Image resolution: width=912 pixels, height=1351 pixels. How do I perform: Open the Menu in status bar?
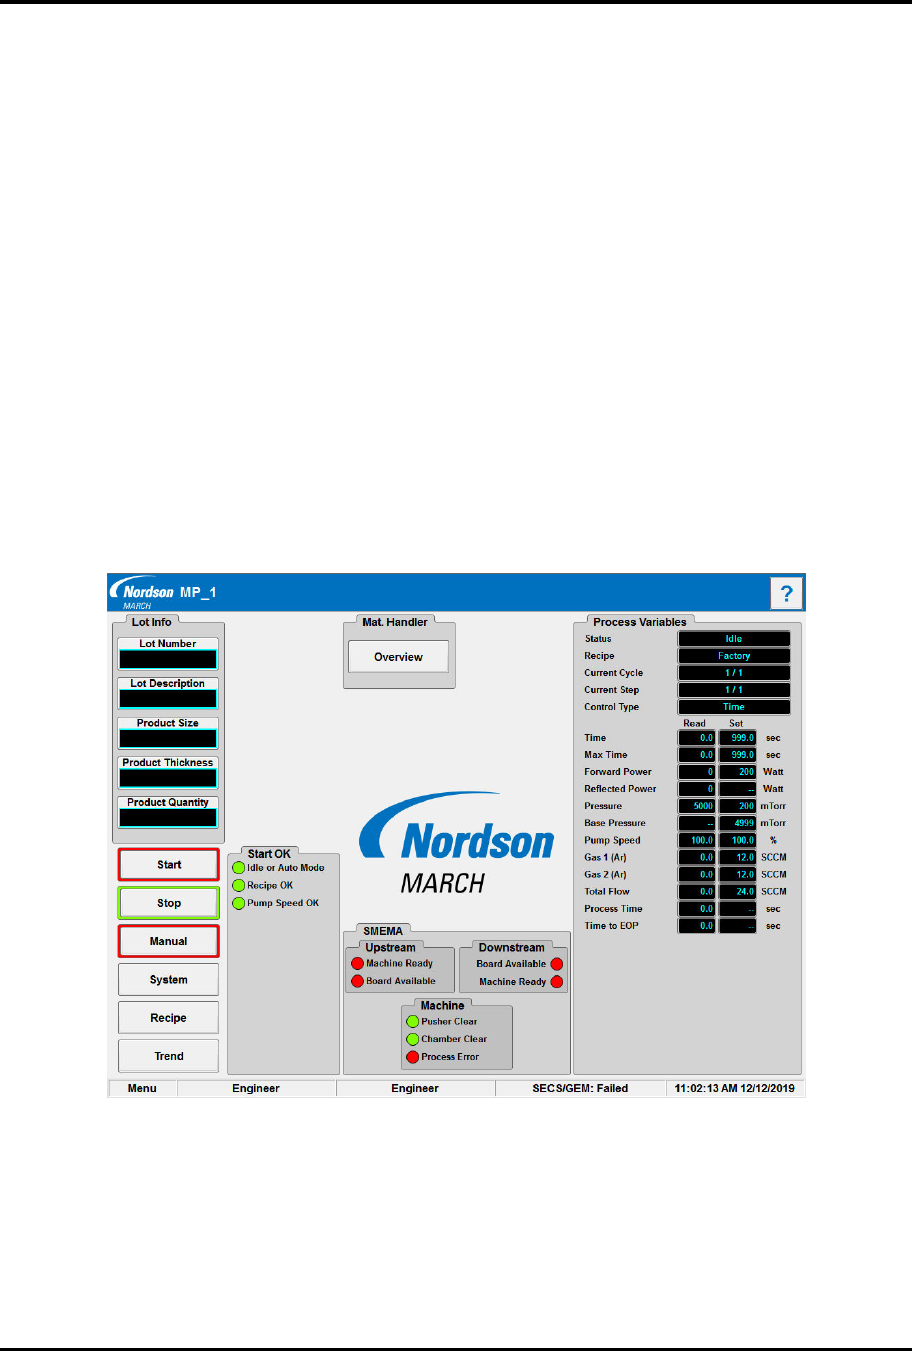[x=142, y=1088]
